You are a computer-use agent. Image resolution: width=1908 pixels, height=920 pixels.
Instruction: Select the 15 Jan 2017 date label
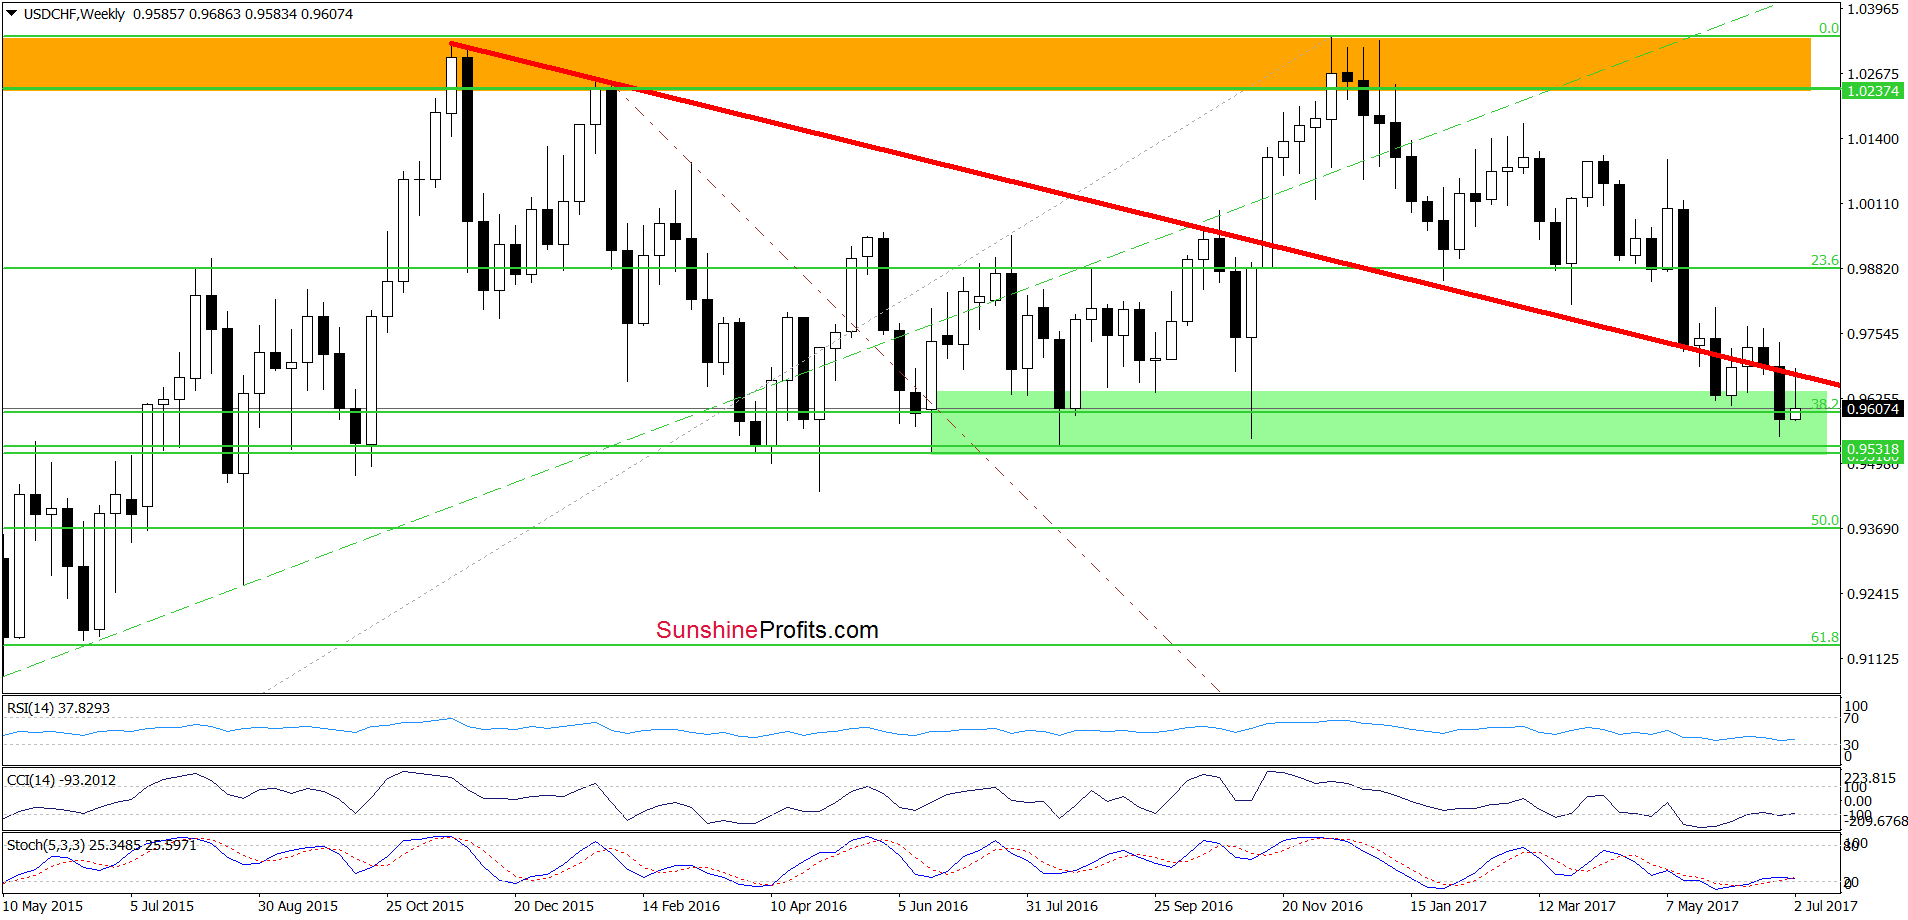pyautogui.click(x=1448, y=906)
